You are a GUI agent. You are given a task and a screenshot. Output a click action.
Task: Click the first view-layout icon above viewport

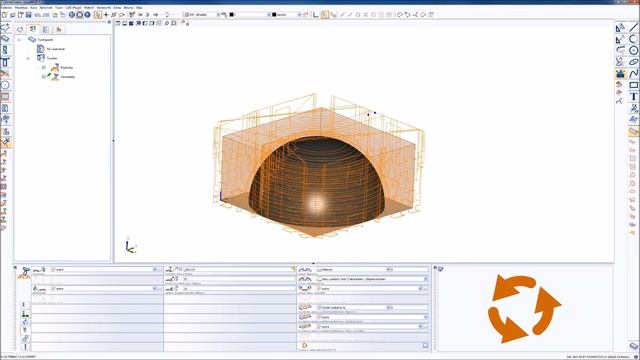pyautogui.click(x=118, y=23)
